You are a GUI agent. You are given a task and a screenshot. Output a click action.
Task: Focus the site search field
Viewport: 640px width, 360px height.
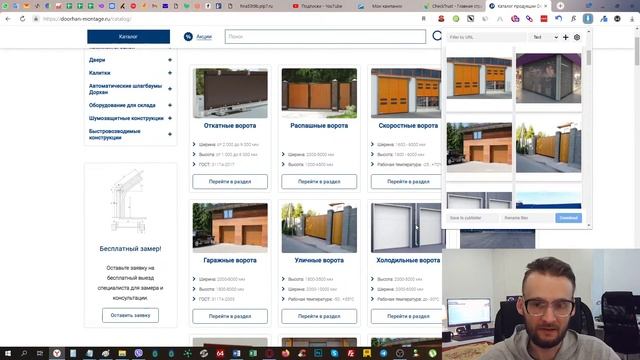tap(325, 37)
